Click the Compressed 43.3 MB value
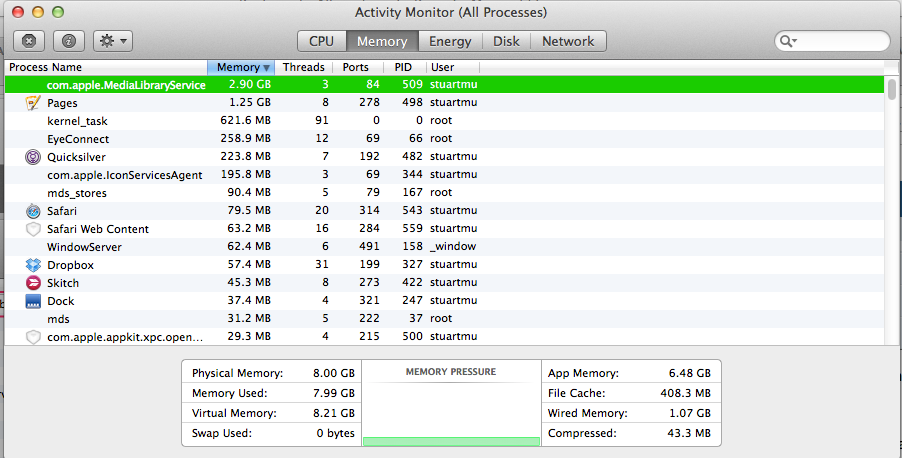Image resolution: width=902 pixels, height=458 pixels. pos(689,433)
